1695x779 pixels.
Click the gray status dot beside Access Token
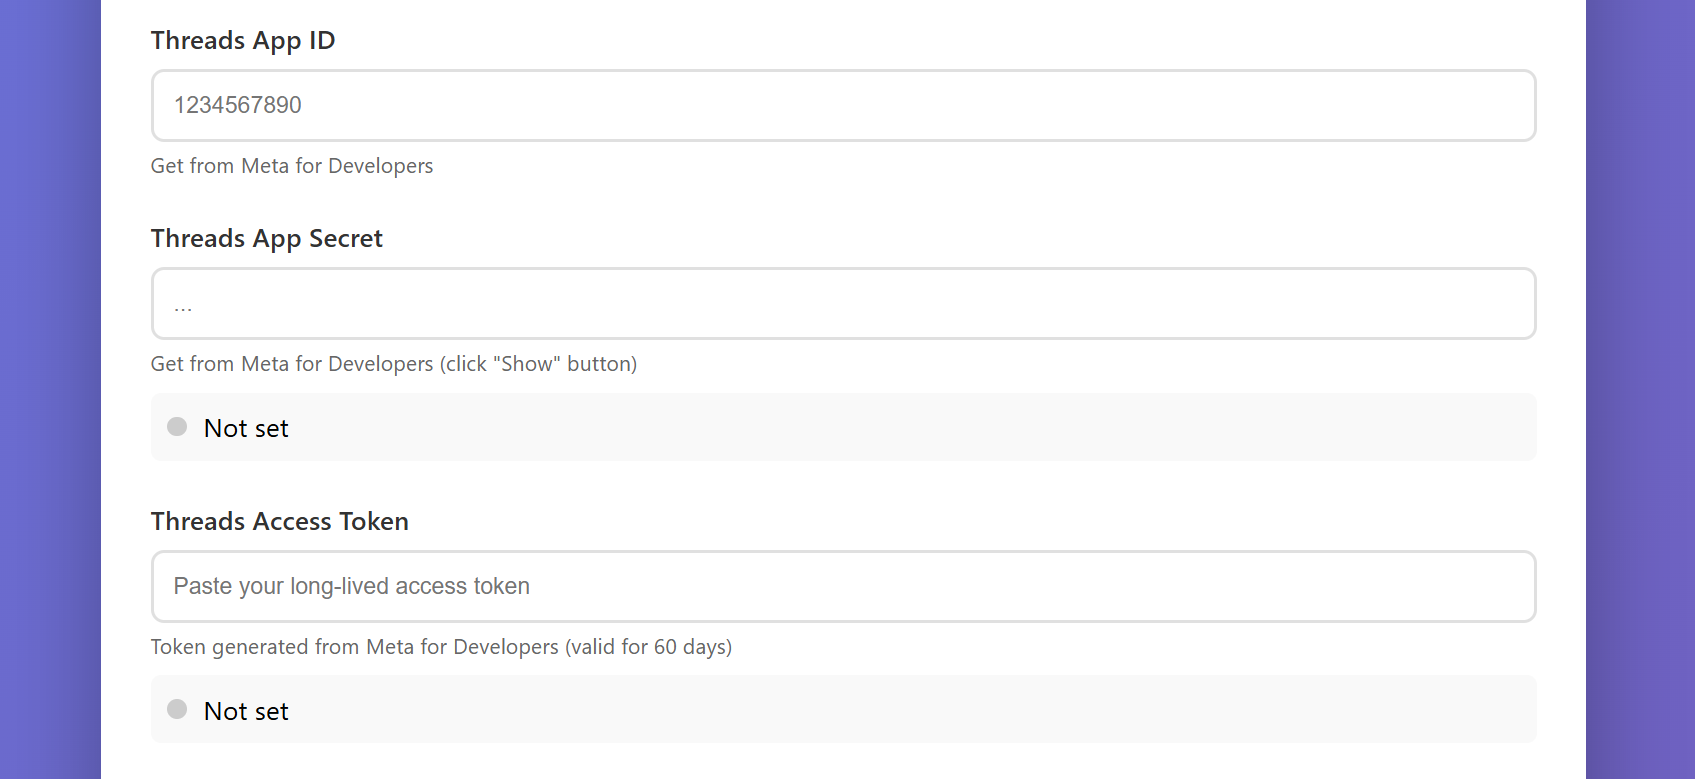pos(177,709)
